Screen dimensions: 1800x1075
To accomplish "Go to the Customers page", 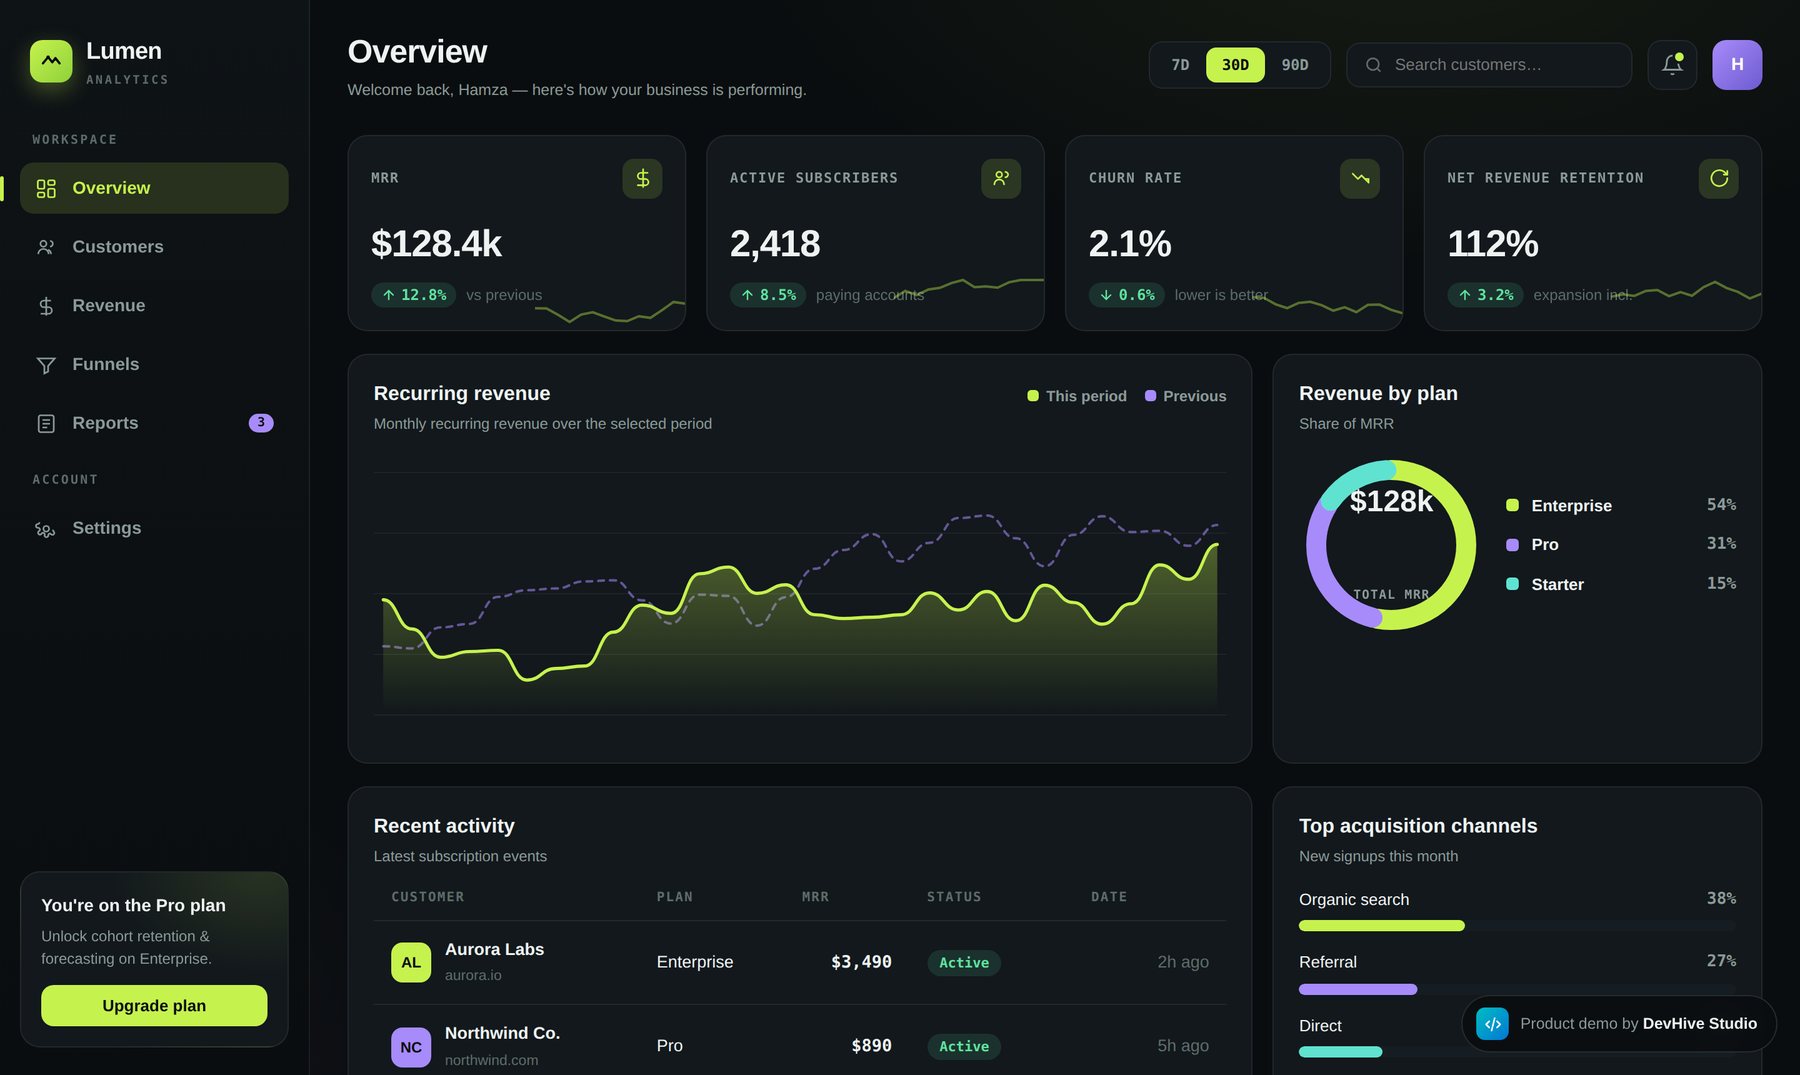I will 154,247.
